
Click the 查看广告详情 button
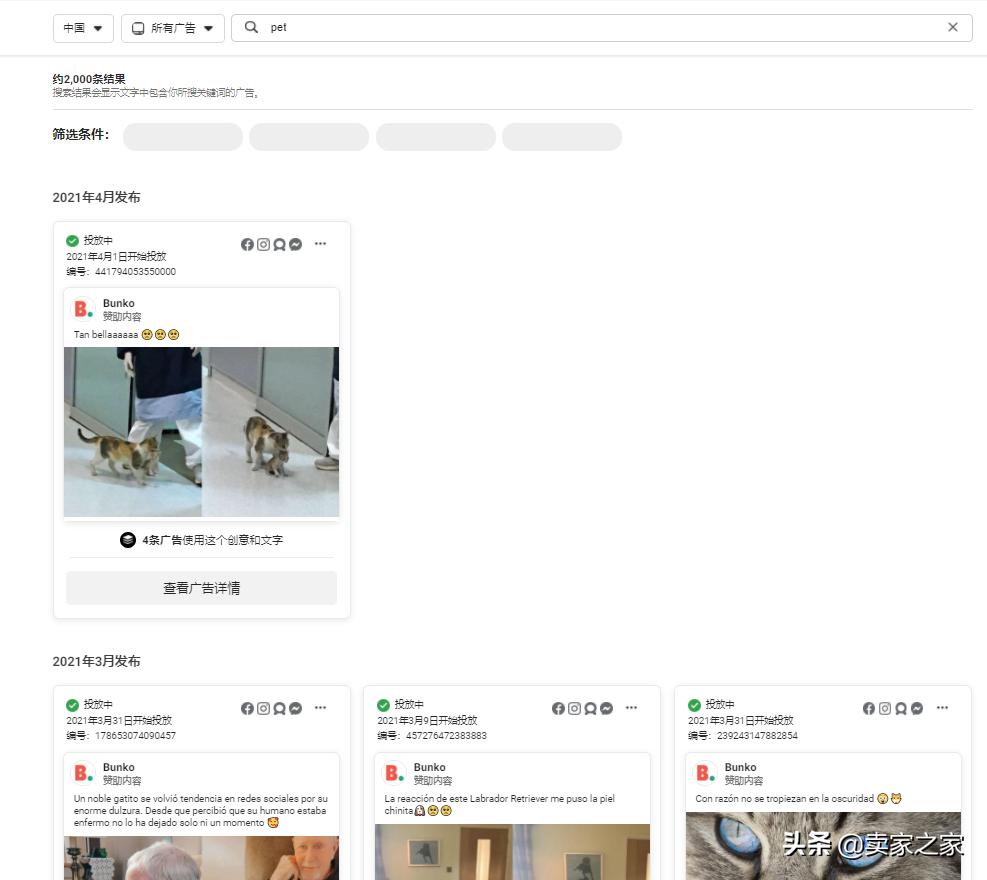[x=201, y=588]
